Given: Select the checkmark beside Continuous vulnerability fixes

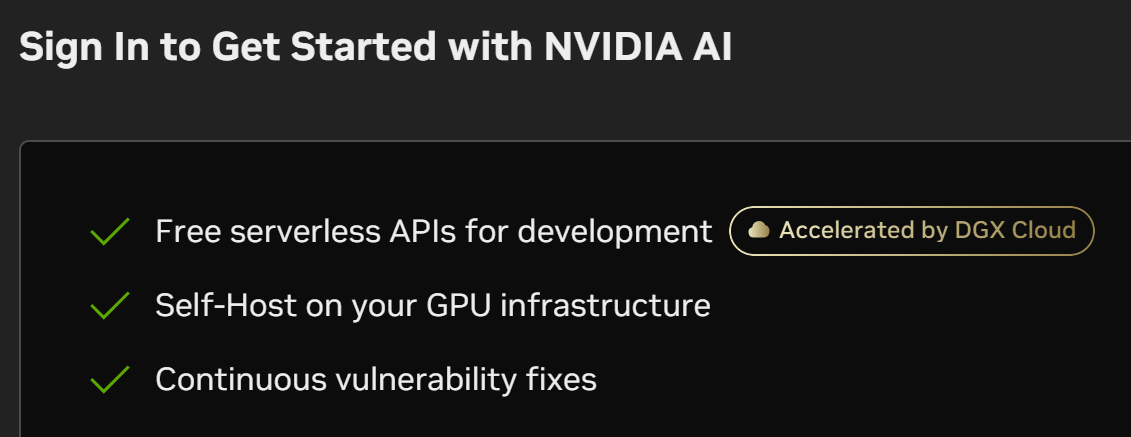Looking at the screenshot, I should (x=110, y=380).
